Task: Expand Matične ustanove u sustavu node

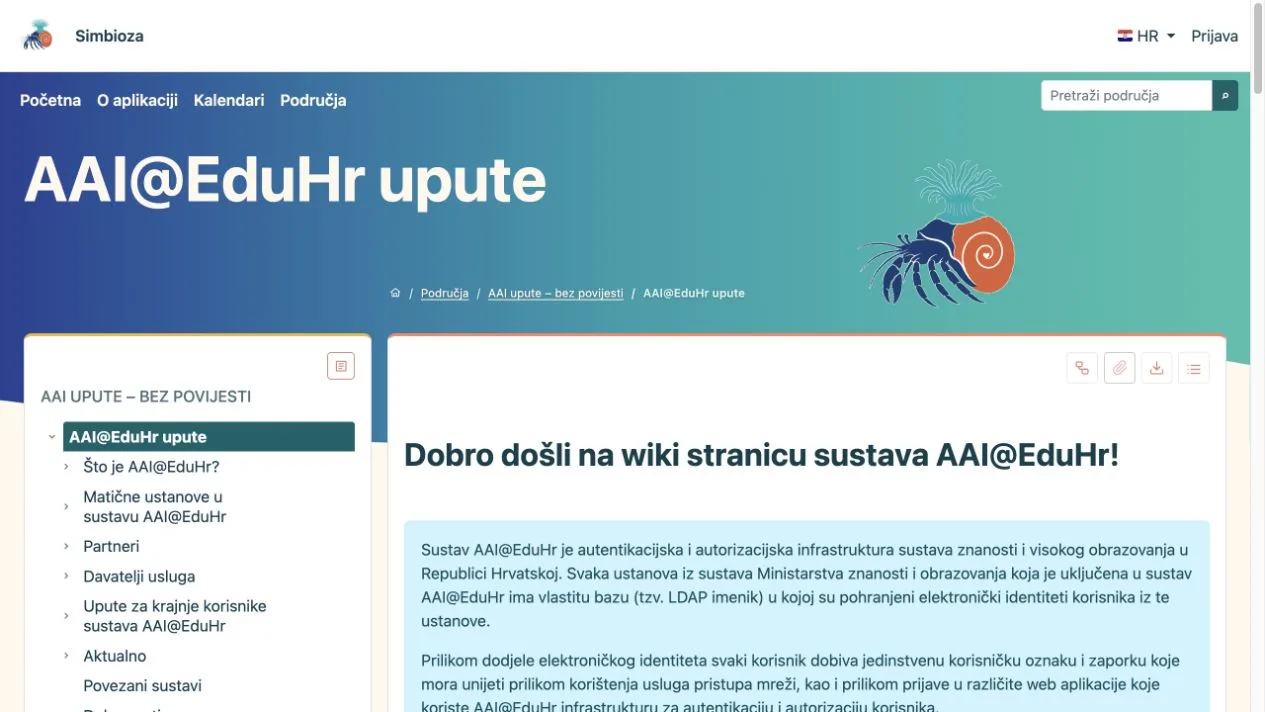Action: (x=66, y=507)
